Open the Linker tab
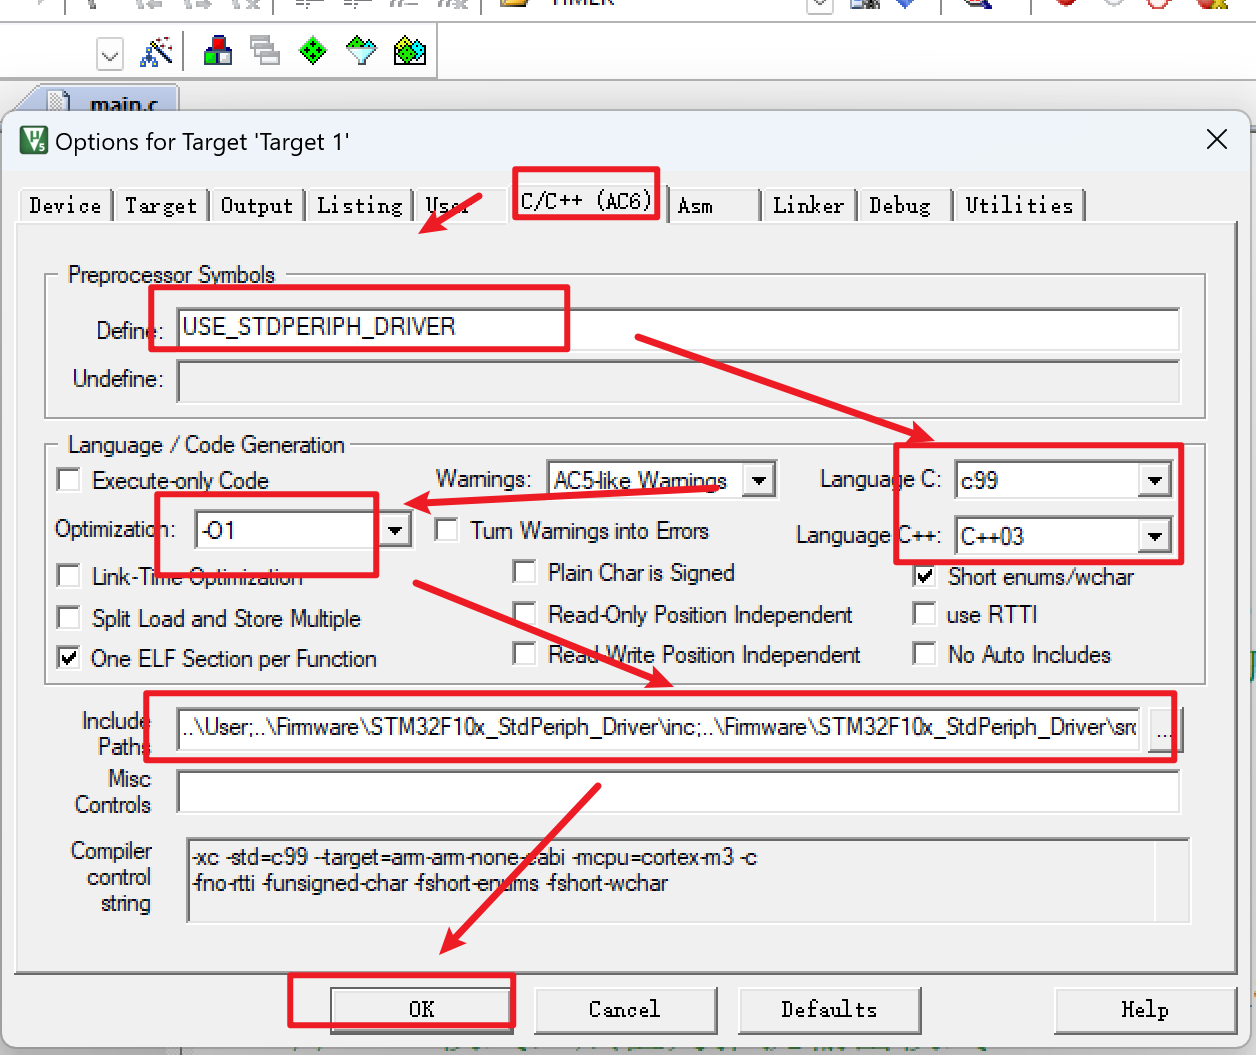This screenshot has width=1256, height=1055. [808, 205]
